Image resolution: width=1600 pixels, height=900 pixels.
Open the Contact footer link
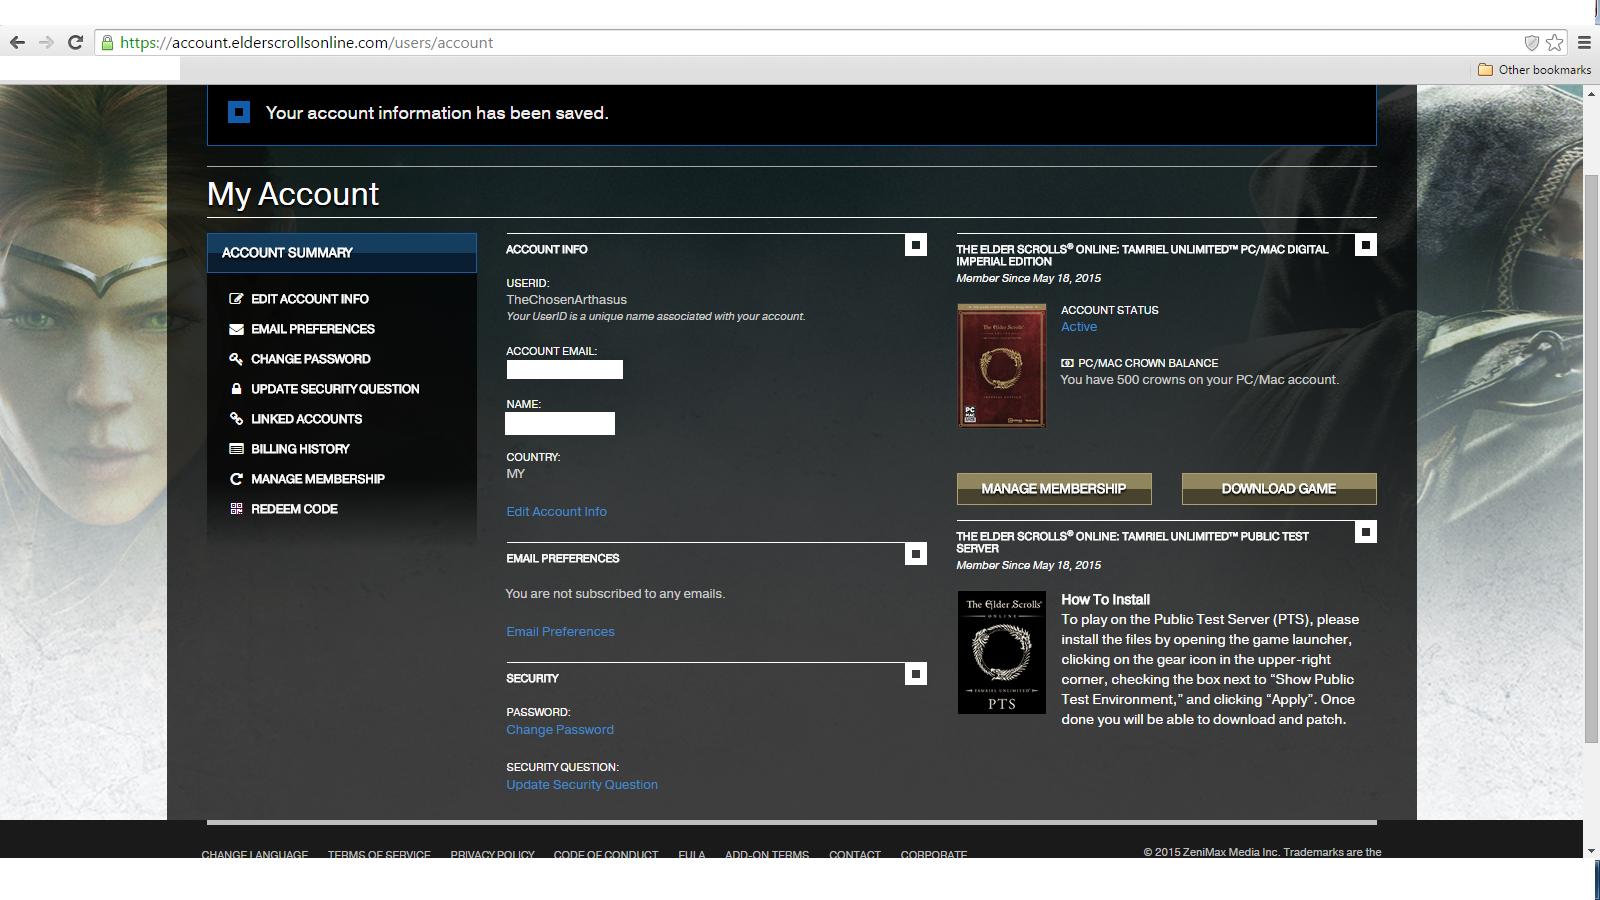(855, 854)
